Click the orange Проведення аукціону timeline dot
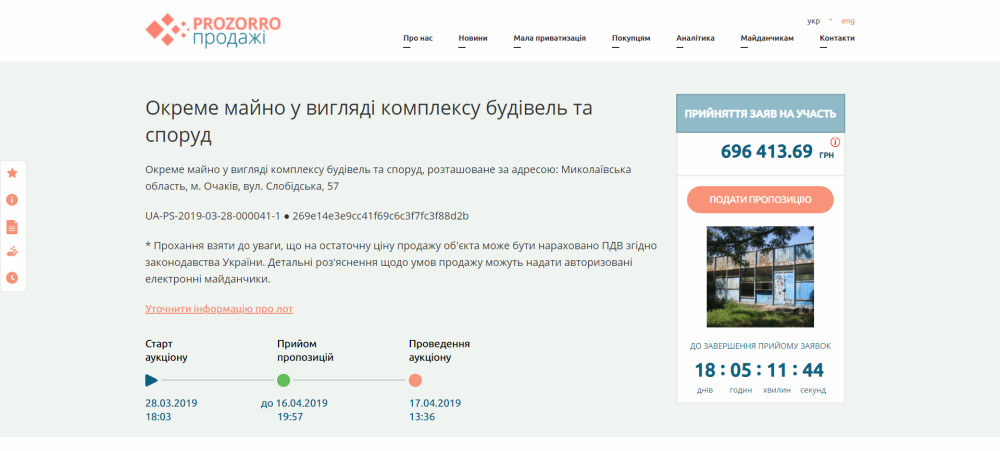Viewport: 1000px width, 451px height. pos(415,380)
